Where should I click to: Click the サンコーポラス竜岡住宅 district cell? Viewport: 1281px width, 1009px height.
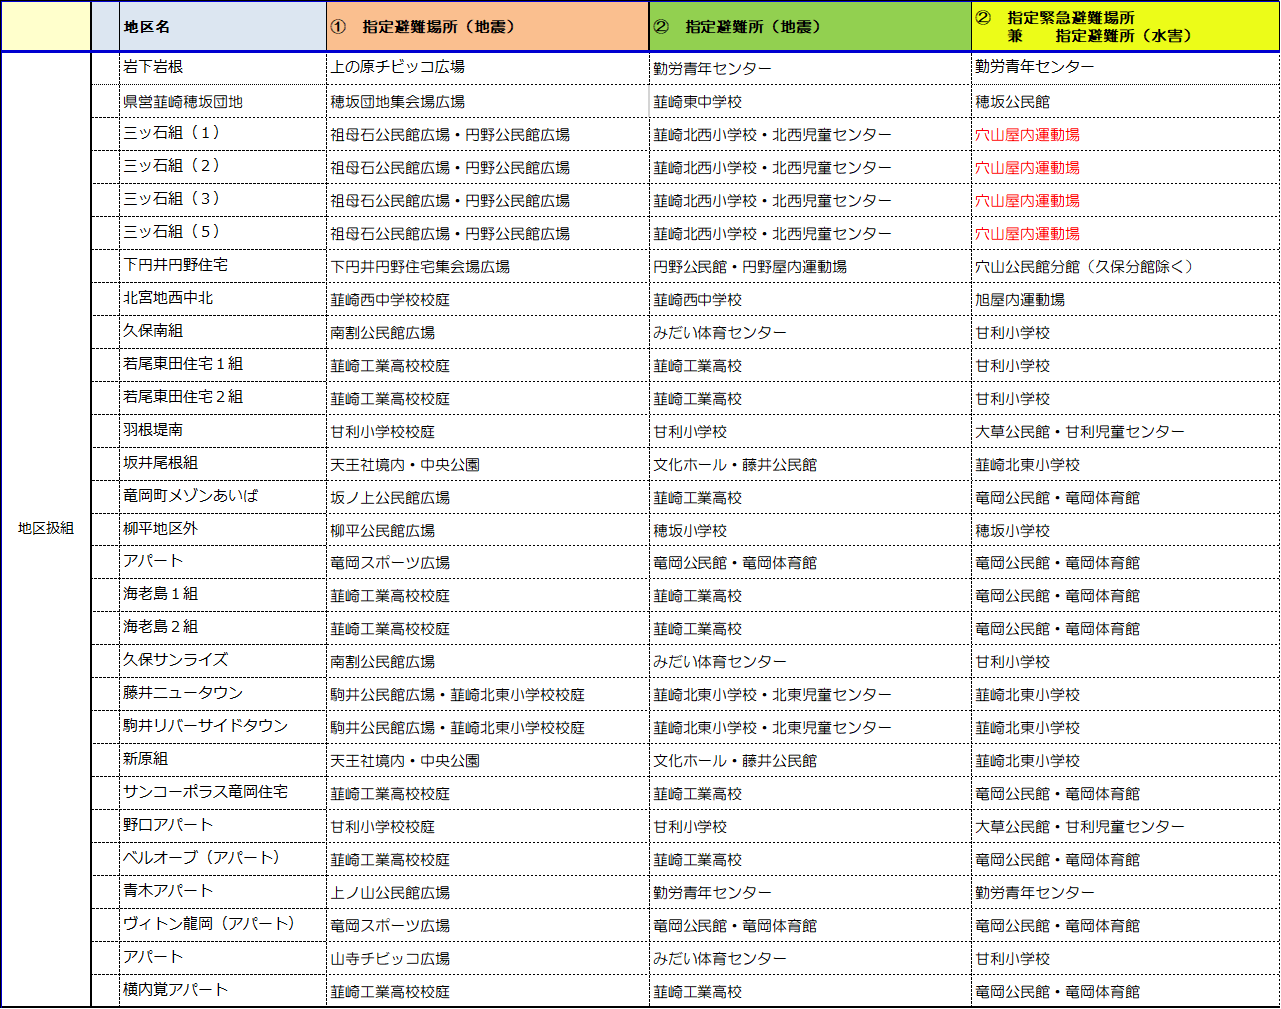point(223,793)
